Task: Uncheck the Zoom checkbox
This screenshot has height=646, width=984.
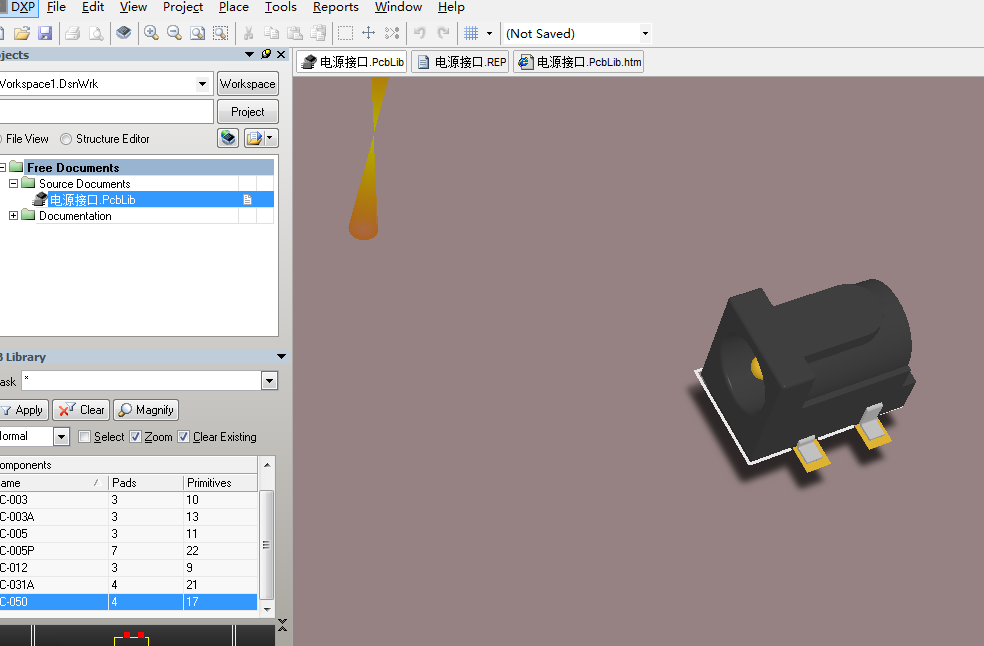Action: tap(136, 437)
